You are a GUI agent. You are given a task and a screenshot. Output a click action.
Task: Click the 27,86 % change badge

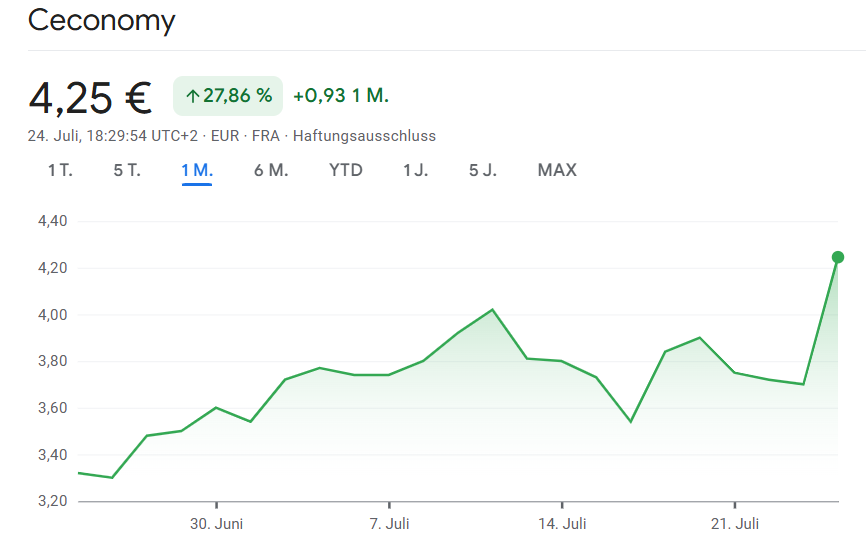pyautogui.click(x=228, y=96)
